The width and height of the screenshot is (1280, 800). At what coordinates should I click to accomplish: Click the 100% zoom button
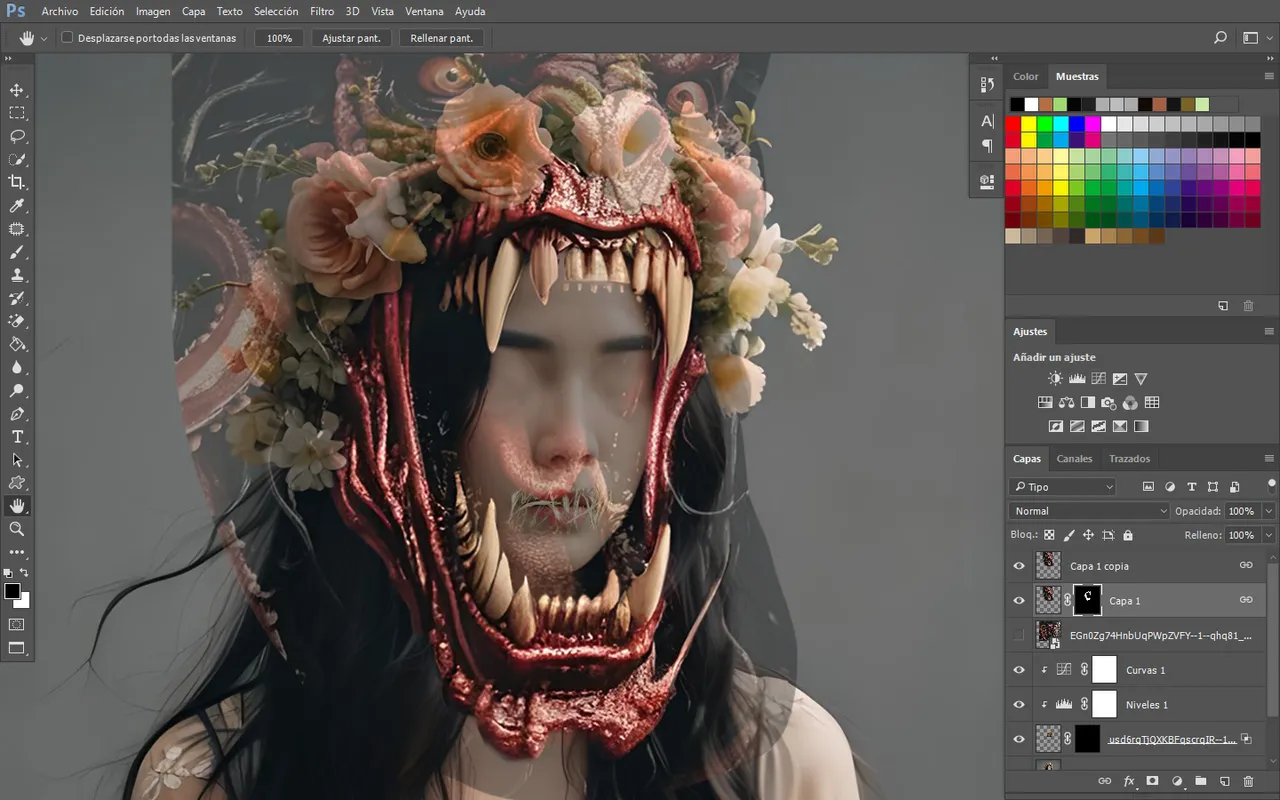(280, 38)
